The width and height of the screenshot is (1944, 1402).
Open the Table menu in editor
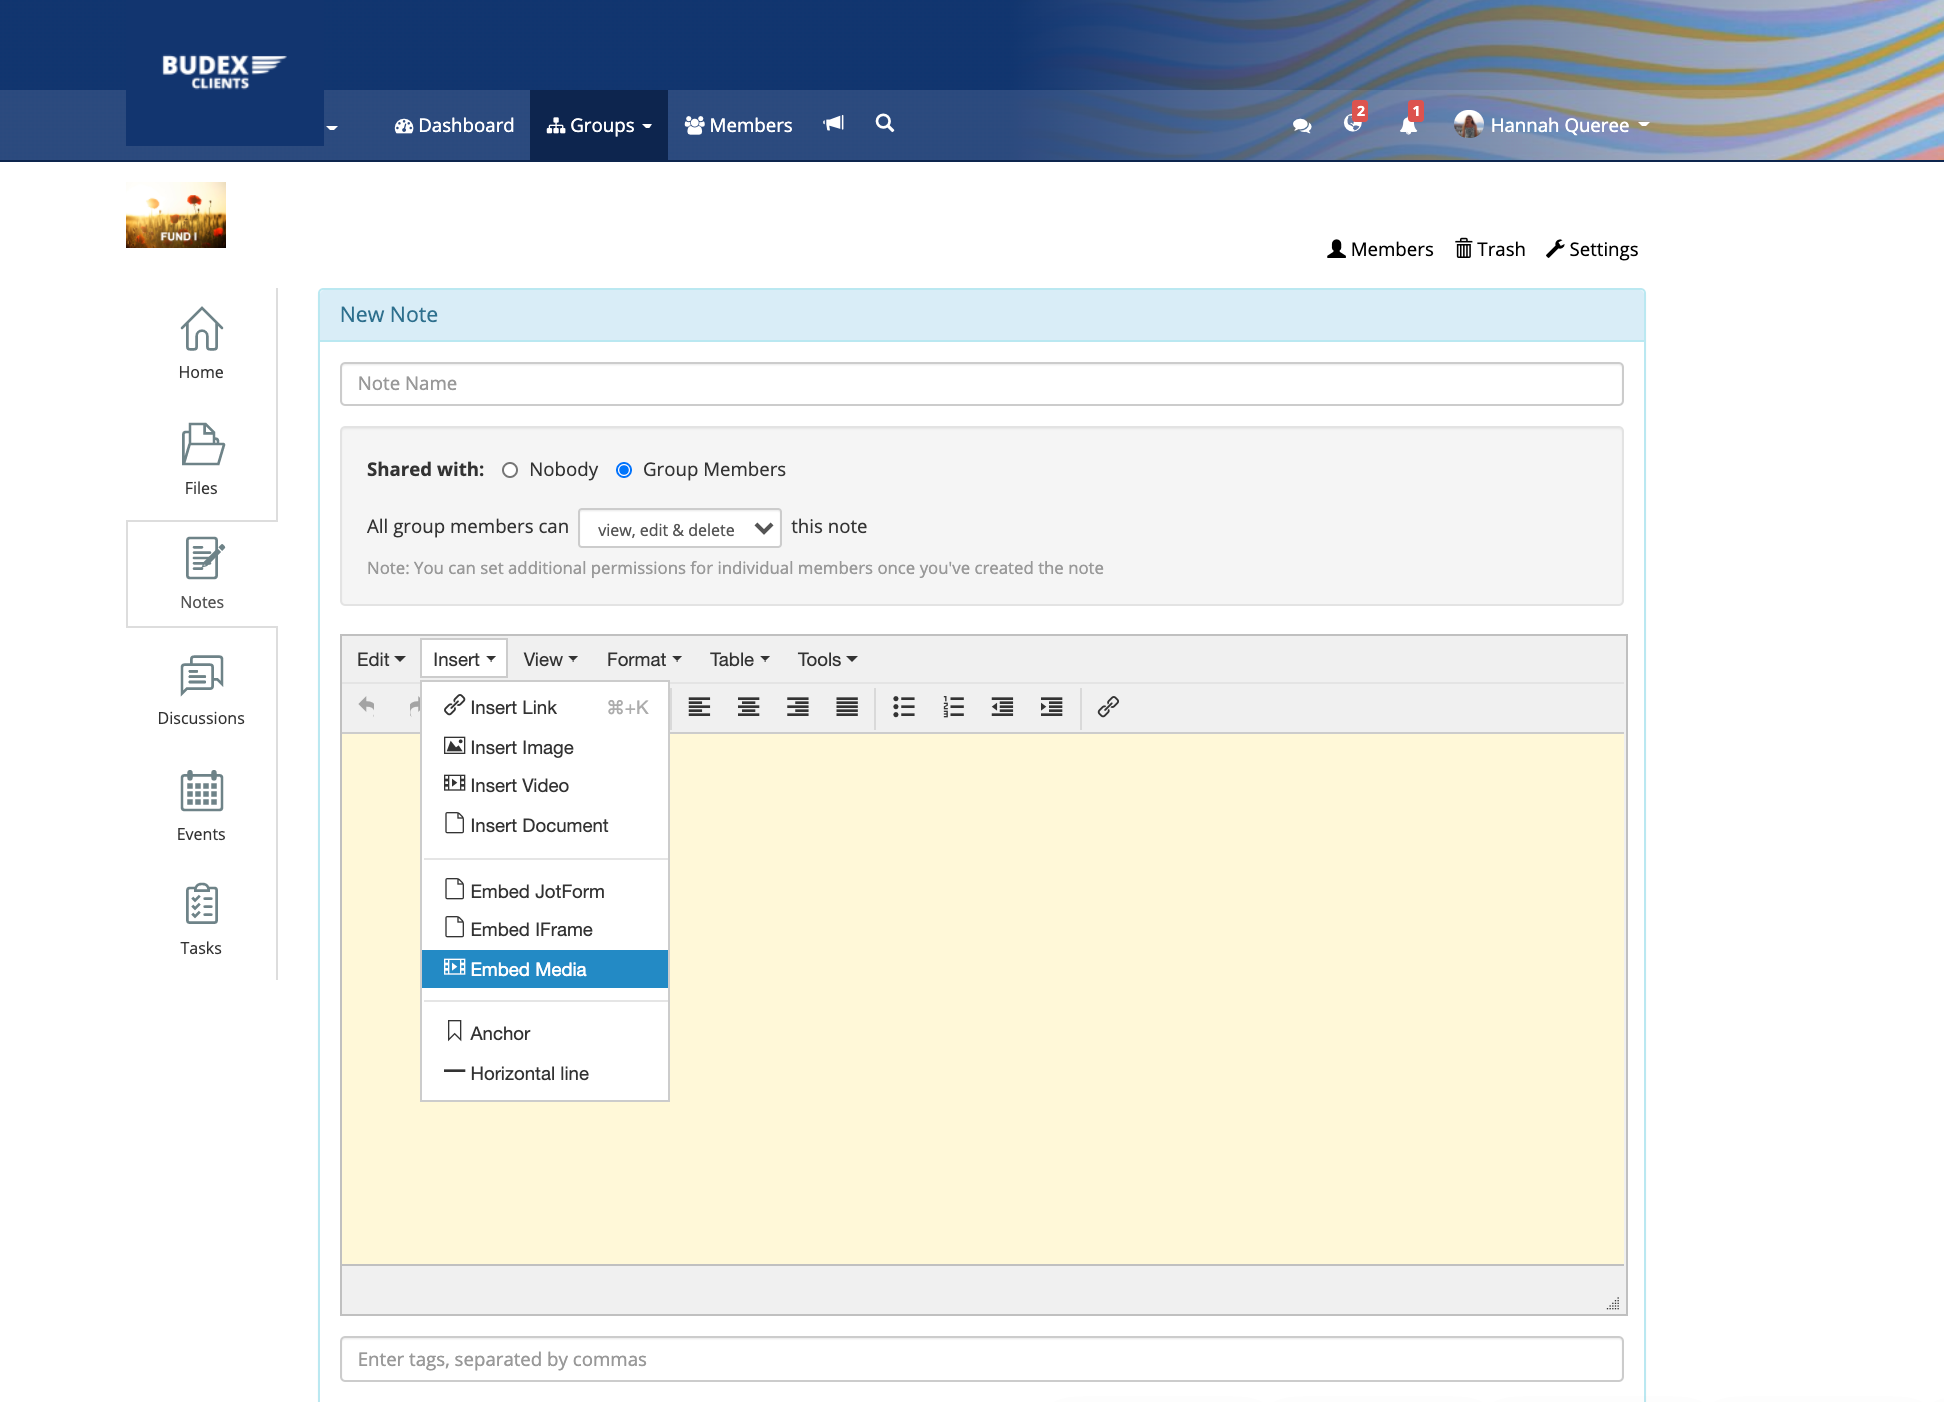739,659
